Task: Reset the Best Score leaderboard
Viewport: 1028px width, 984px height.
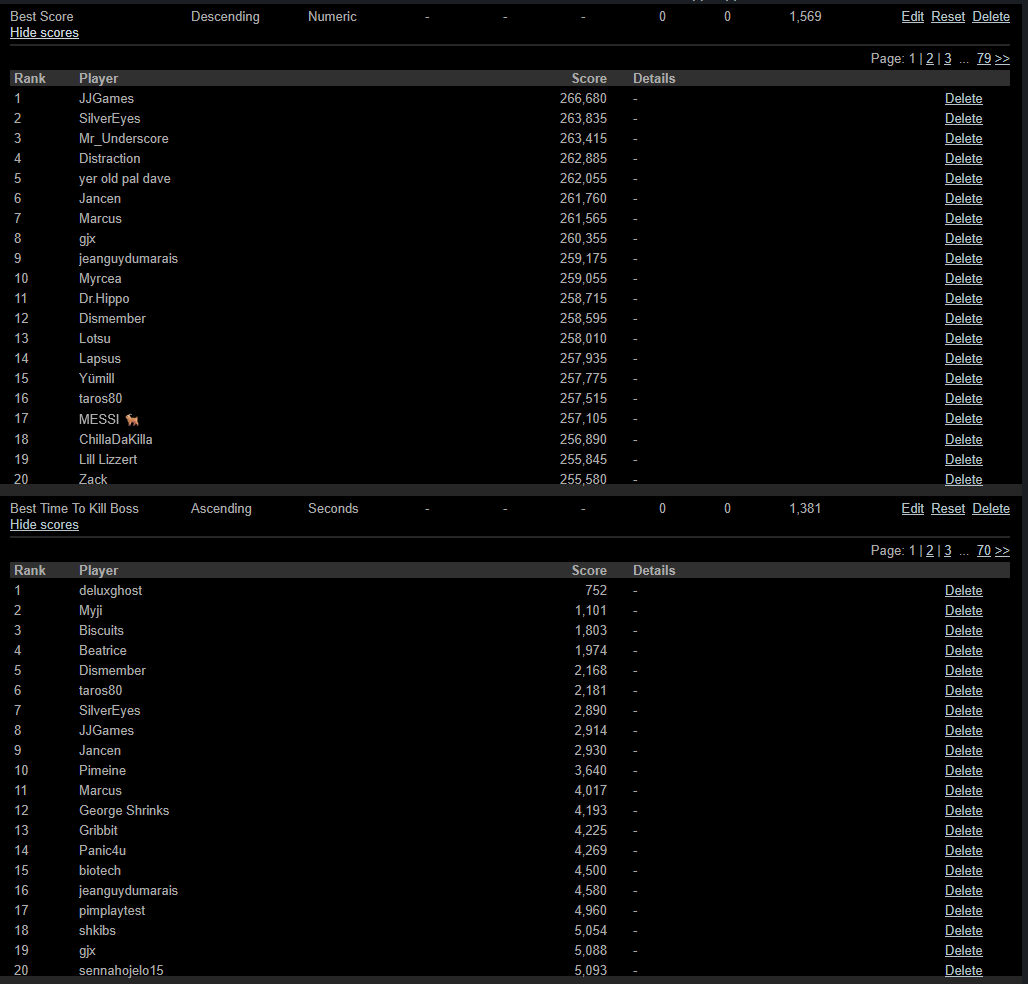Action: tap(948, 17)
